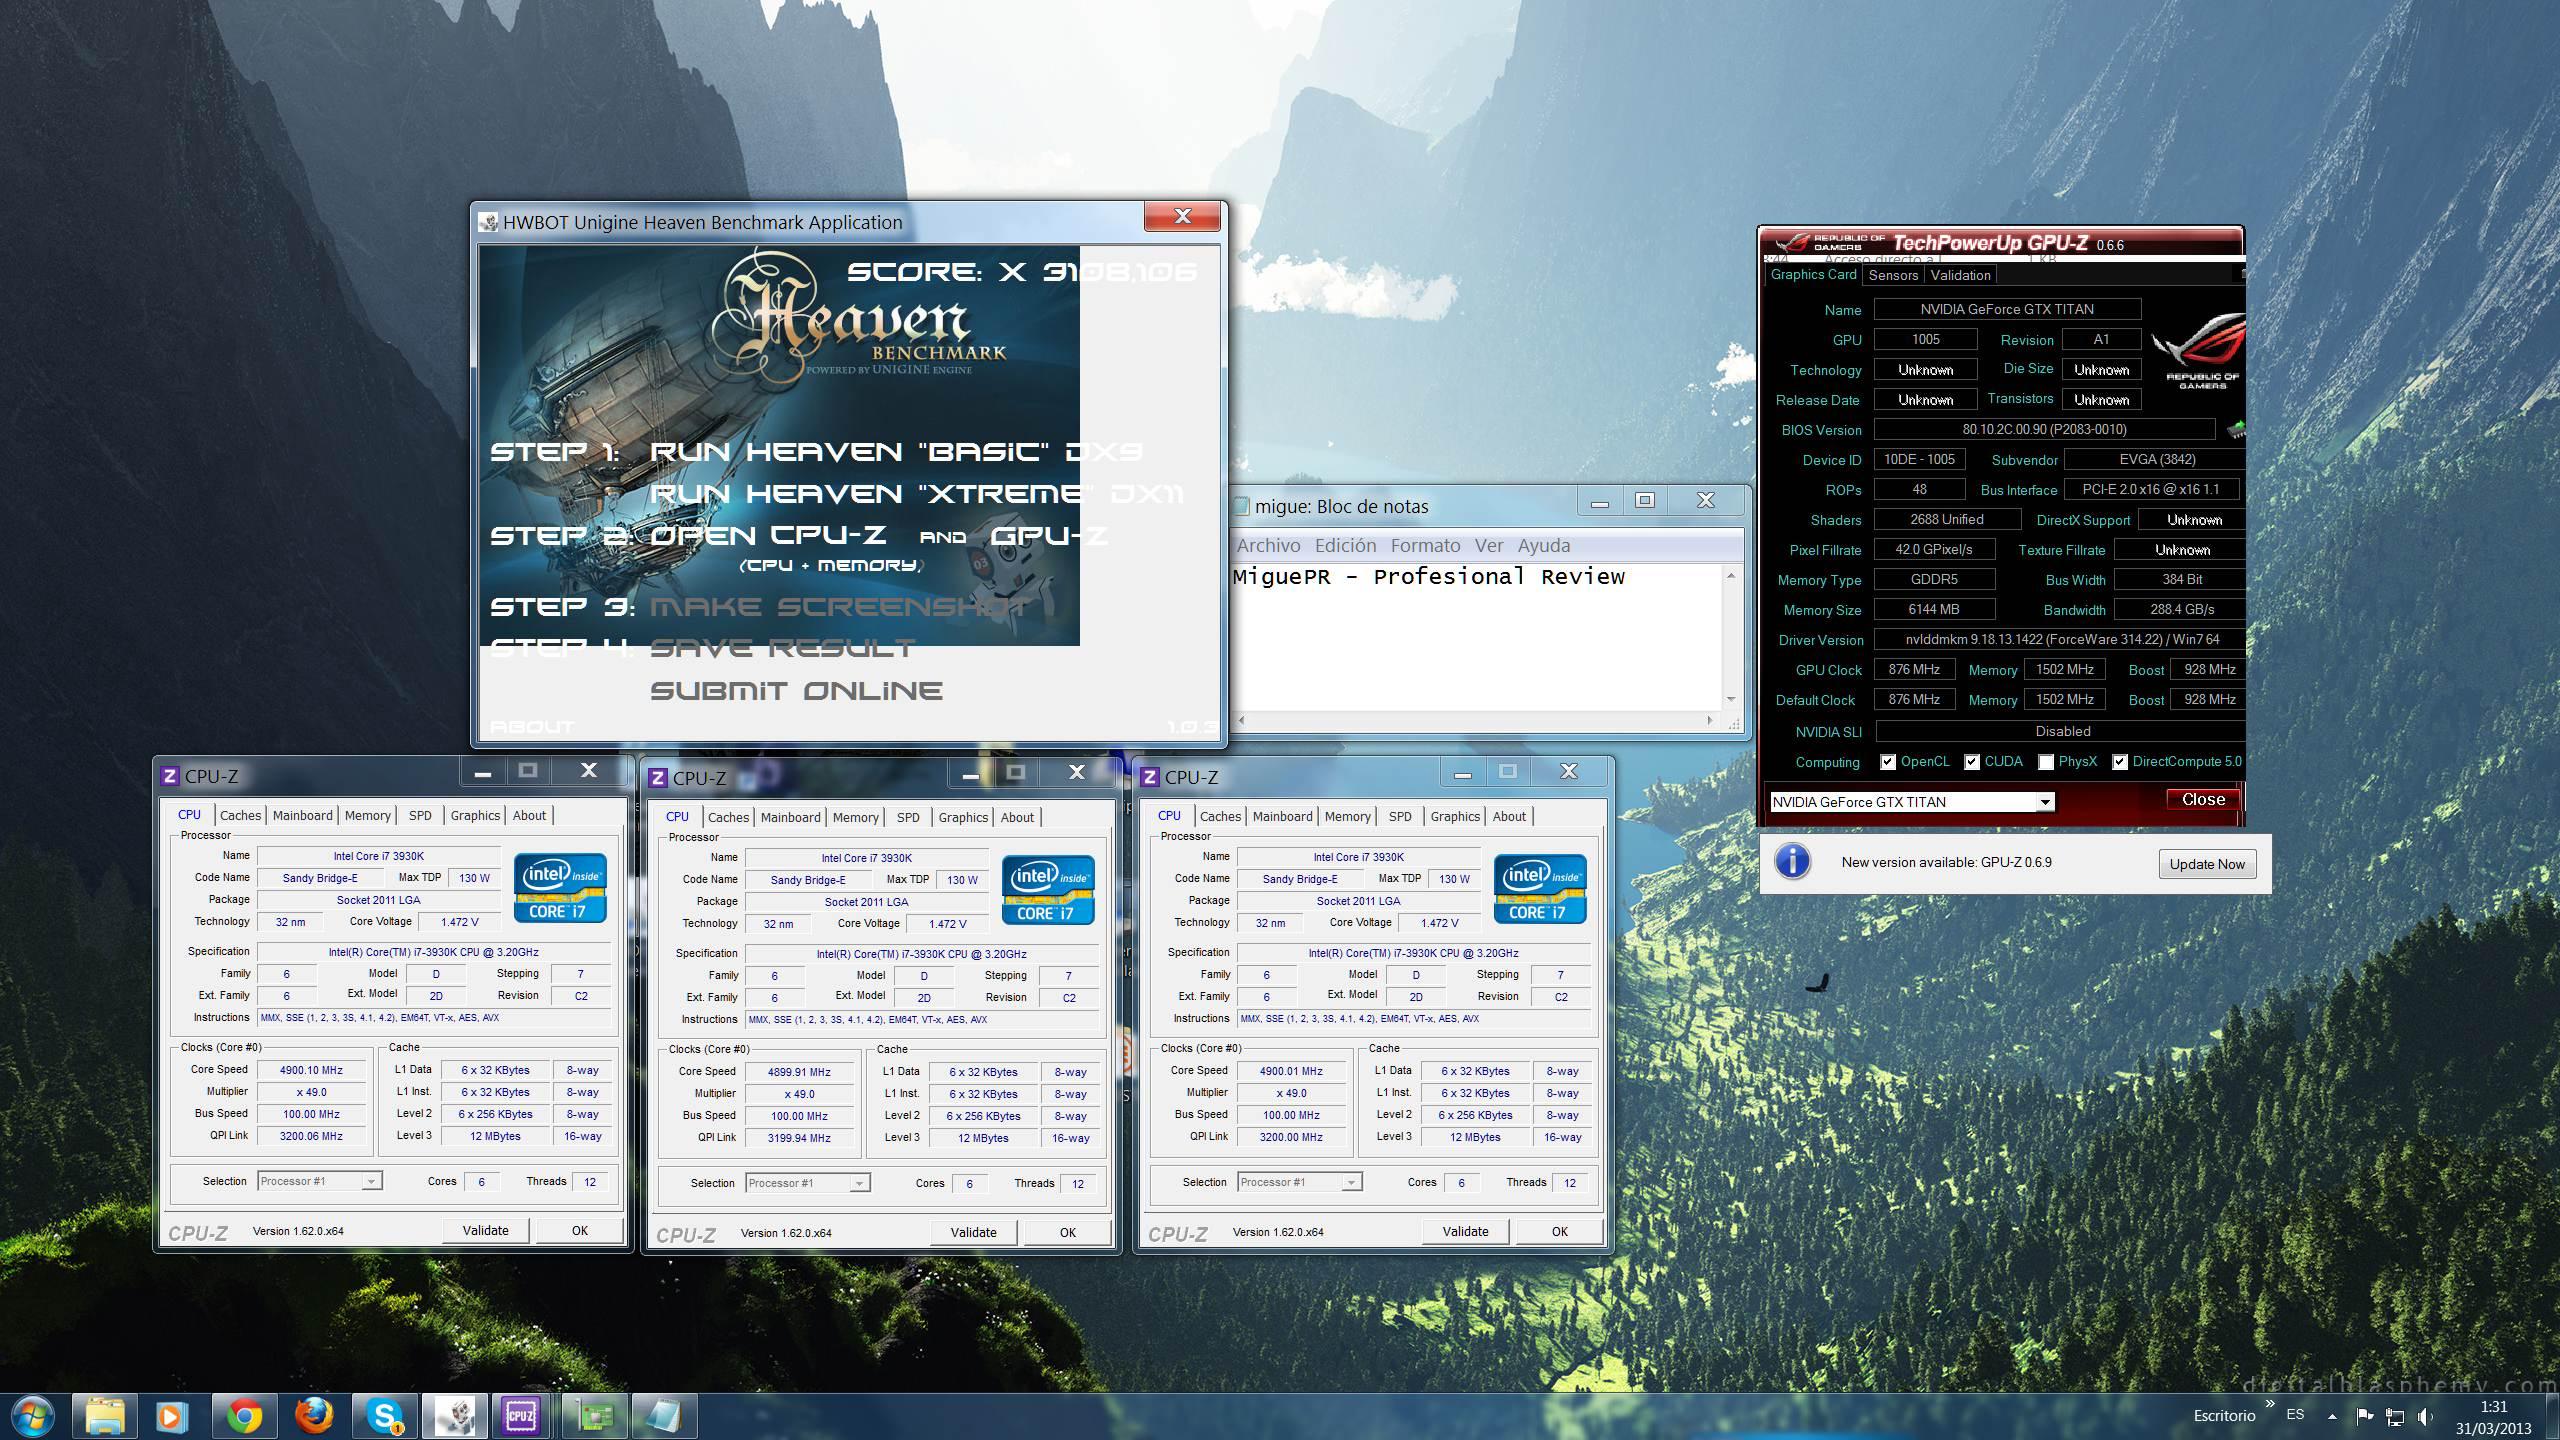The height and width of the screenshot is (1440, 2560).
Task: Click the BIOS save chip icon in GPU-Z
Action: [x=2236, y=430]
